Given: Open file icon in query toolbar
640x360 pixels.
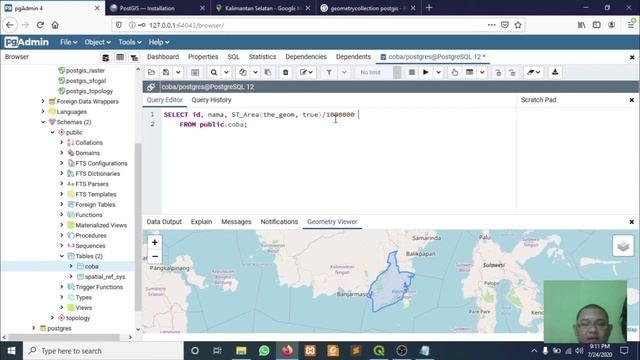Looking at the screenshot, I should tap(151, 72).
